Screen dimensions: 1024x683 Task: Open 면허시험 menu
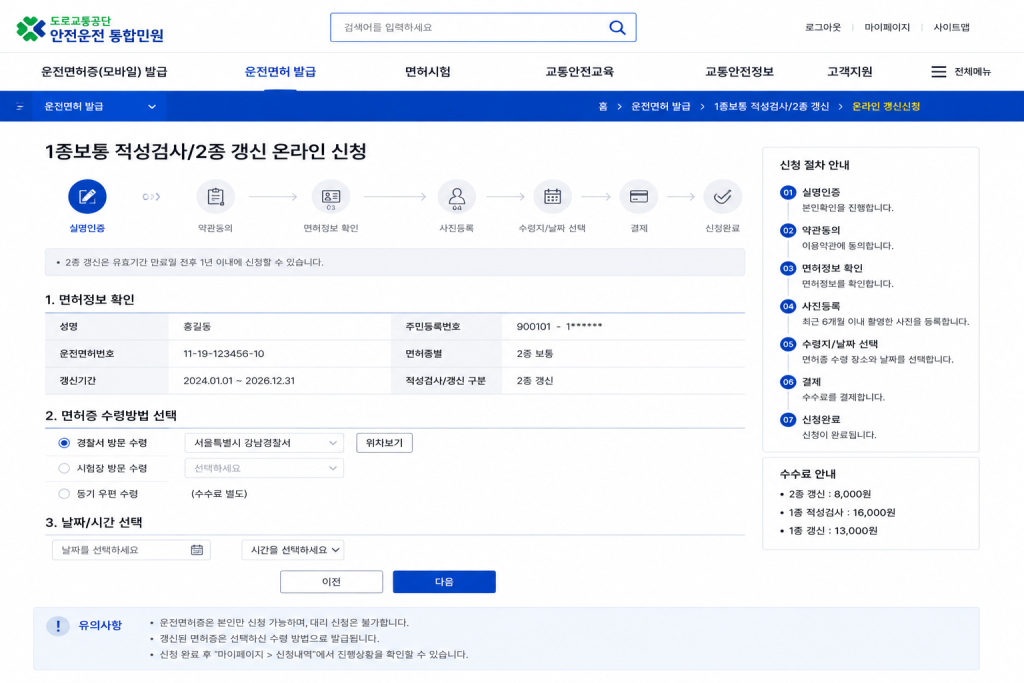(x=428, y=72)
